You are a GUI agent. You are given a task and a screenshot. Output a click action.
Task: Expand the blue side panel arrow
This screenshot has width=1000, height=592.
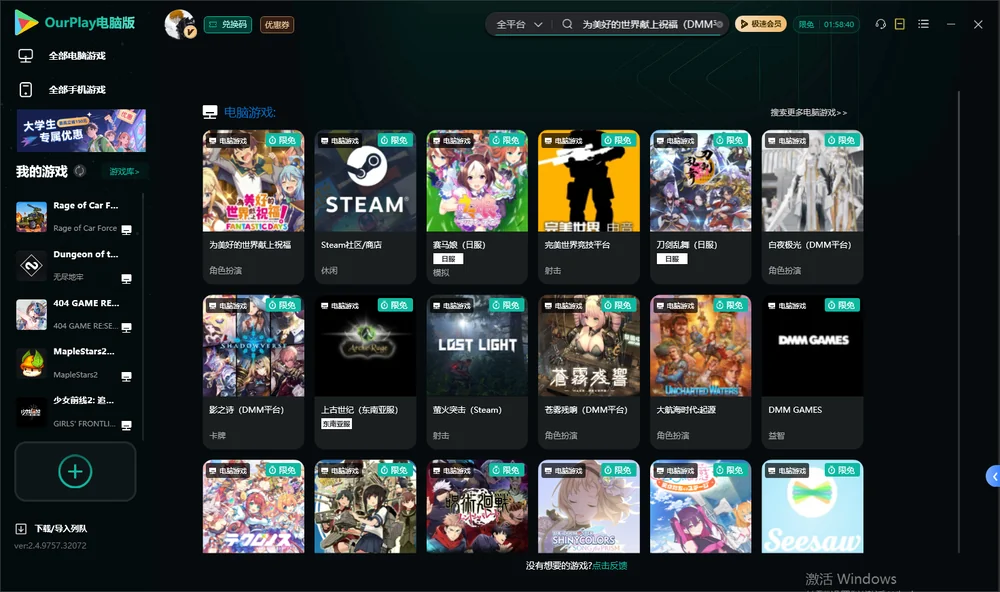pyautogui.click(x=993, y=477)
